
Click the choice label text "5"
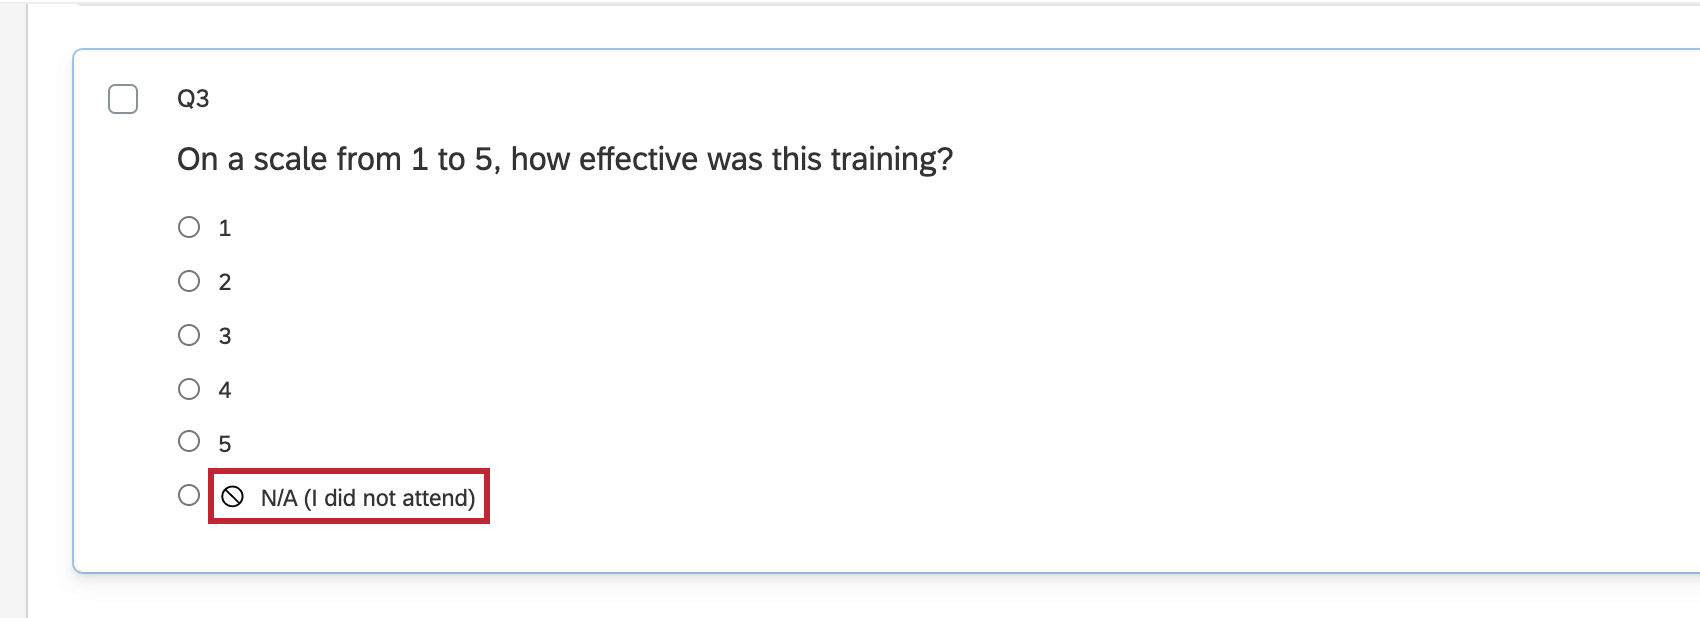click(x=225, y=444)
